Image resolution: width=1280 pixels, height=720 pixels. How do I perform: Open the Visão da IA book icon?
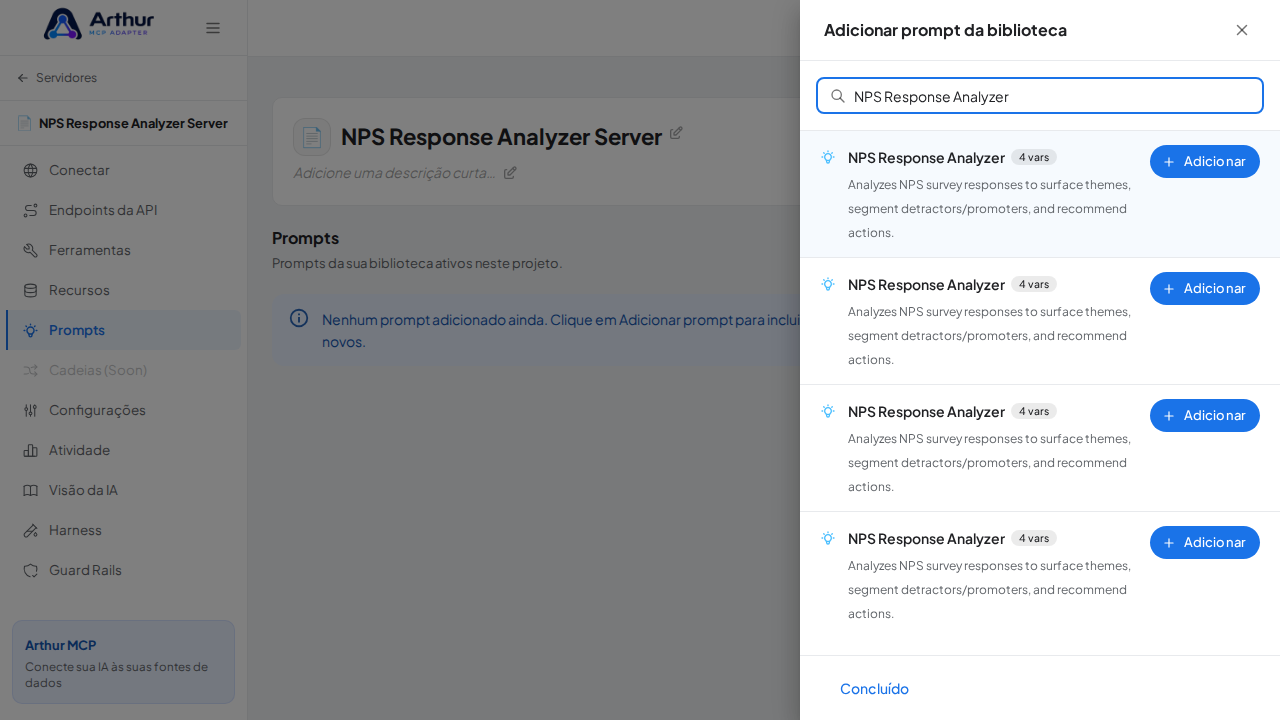point(30,490)
